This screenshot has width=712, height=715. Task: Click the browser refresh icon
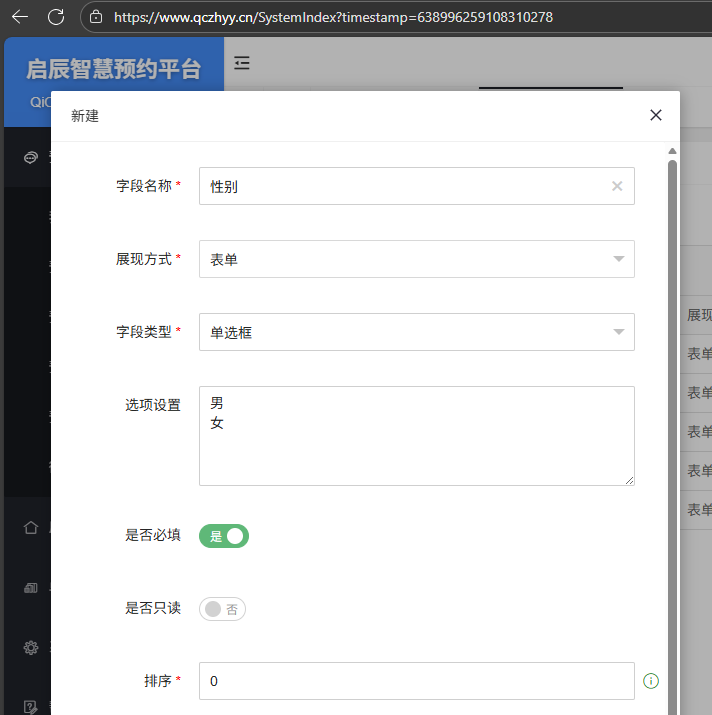56,17
